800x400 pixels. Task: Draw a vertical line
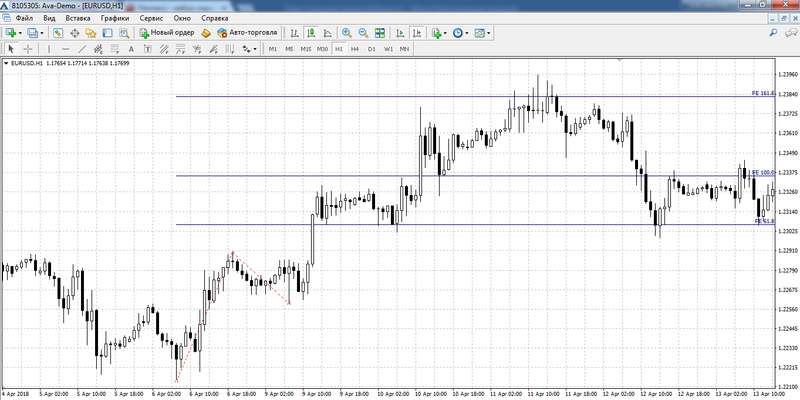click(49, 49)
